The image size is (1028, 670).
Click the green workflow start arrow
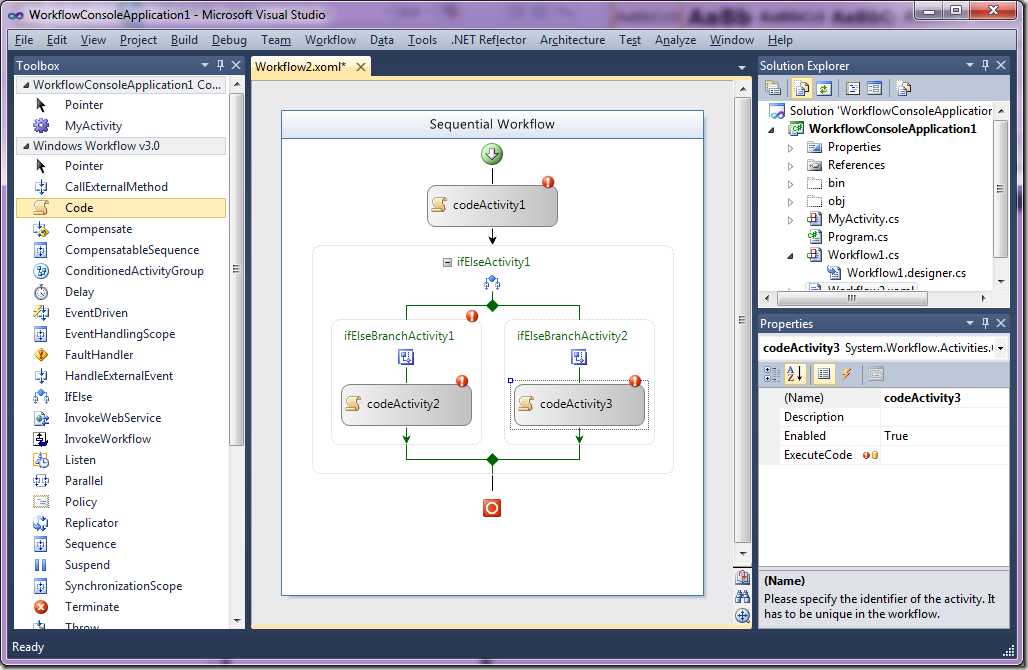[492, 154]
